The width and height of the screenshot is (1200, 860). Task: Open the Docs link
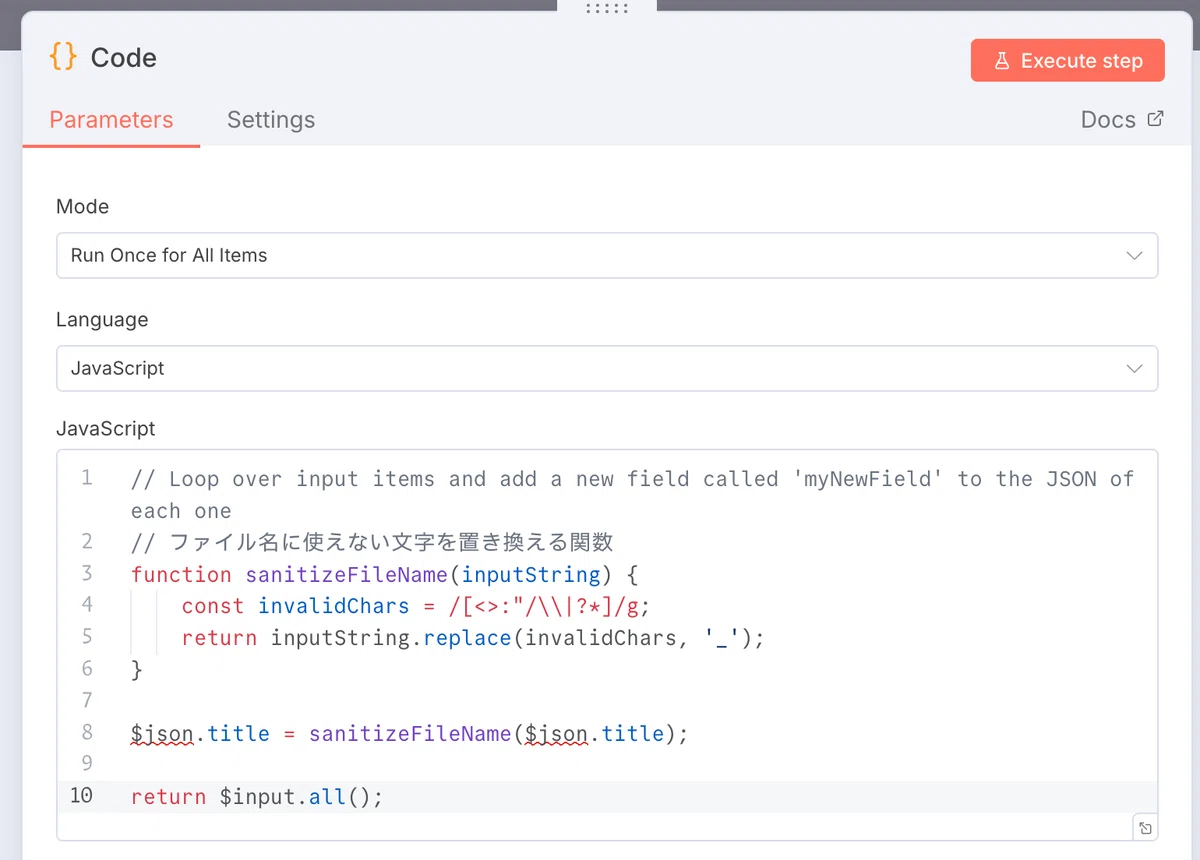tap(1122, 119)
